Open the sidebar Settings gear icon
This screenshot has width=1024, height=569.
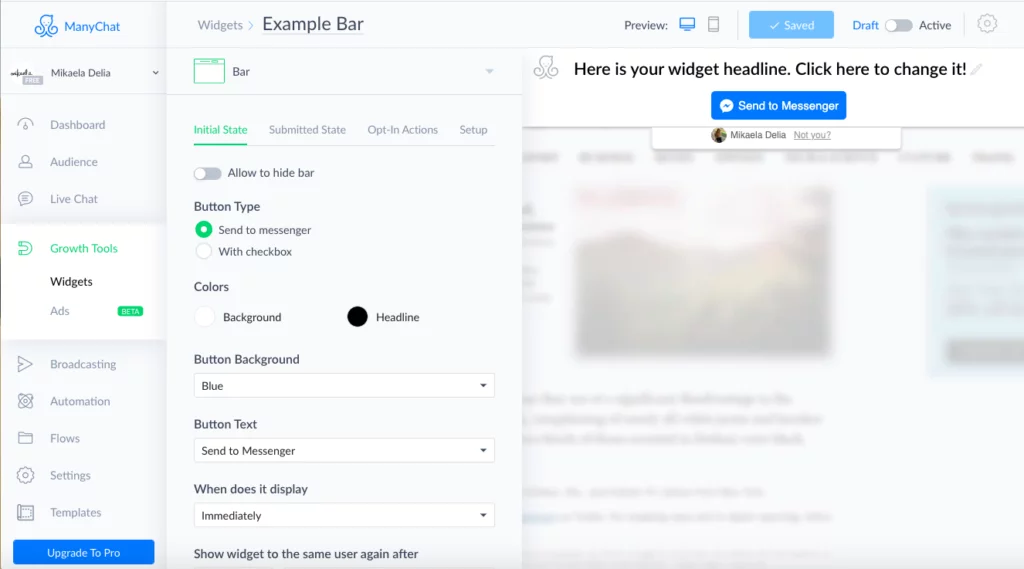tap(25, 475)
